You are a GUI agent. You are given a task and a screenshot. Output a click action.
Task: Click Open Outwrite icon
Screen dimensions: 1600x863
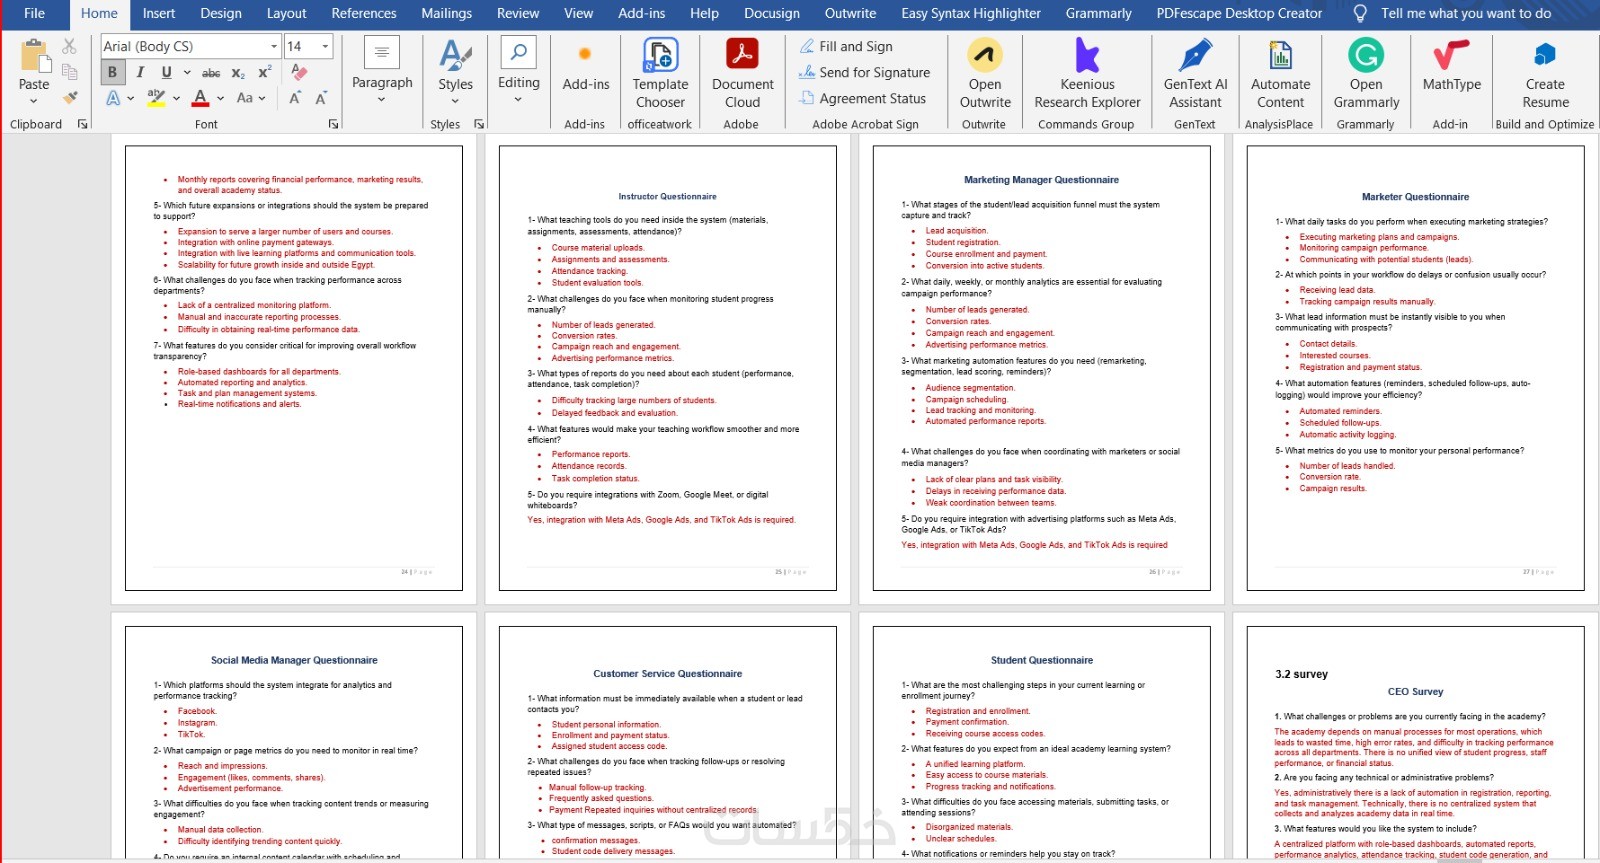[x=985, y=55]
